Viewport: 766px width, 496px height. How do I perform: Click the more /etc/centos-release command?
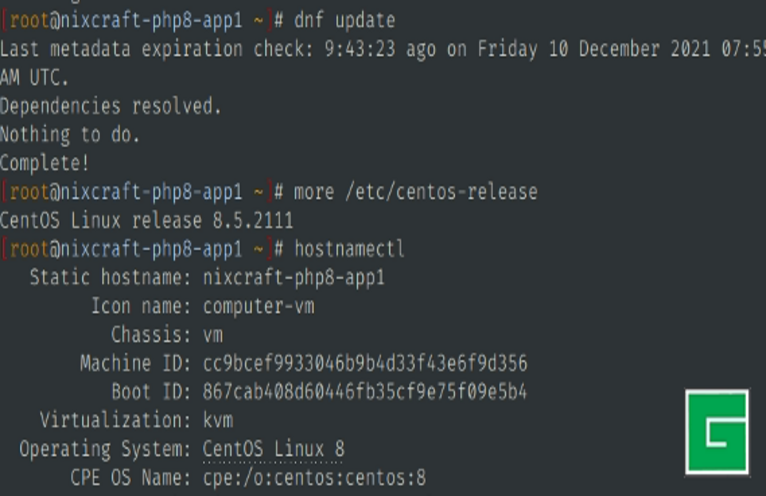coord(415,191)
